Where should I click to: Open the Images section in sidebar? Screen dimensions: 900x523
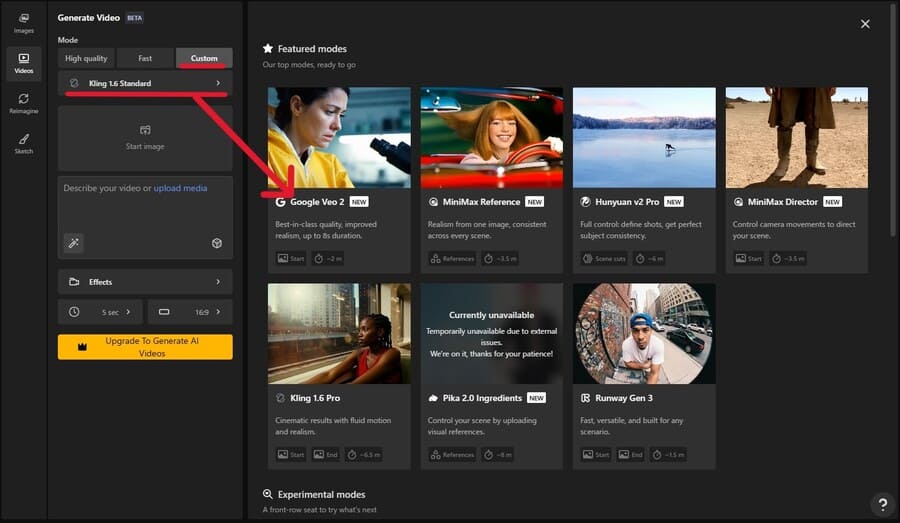click(x=24, y=23)
